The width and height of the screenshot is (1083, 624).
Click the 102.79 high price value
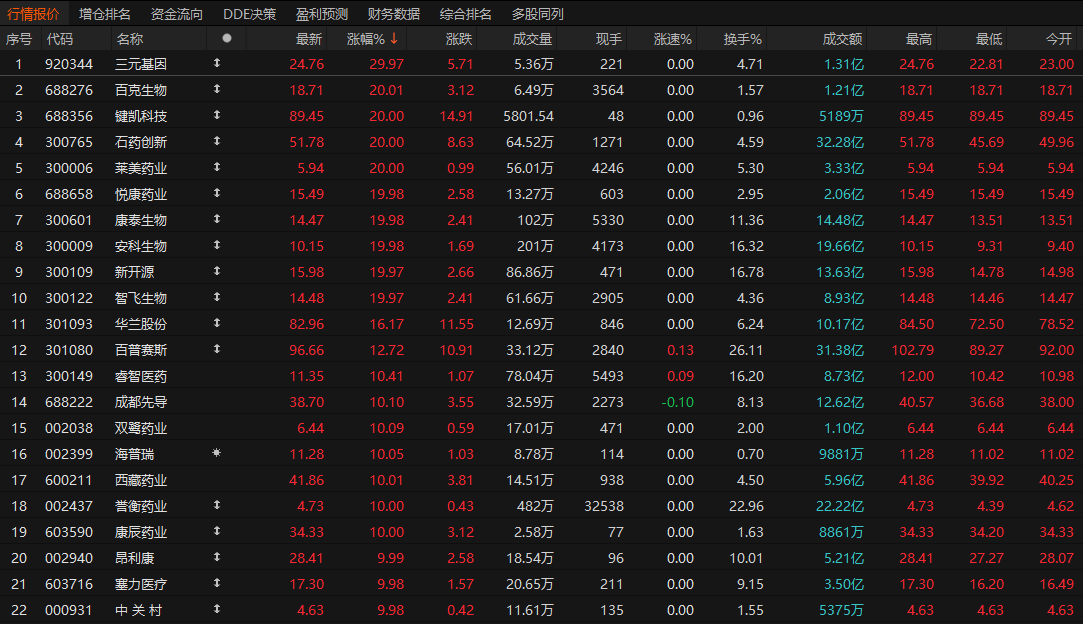click(912, 350)
